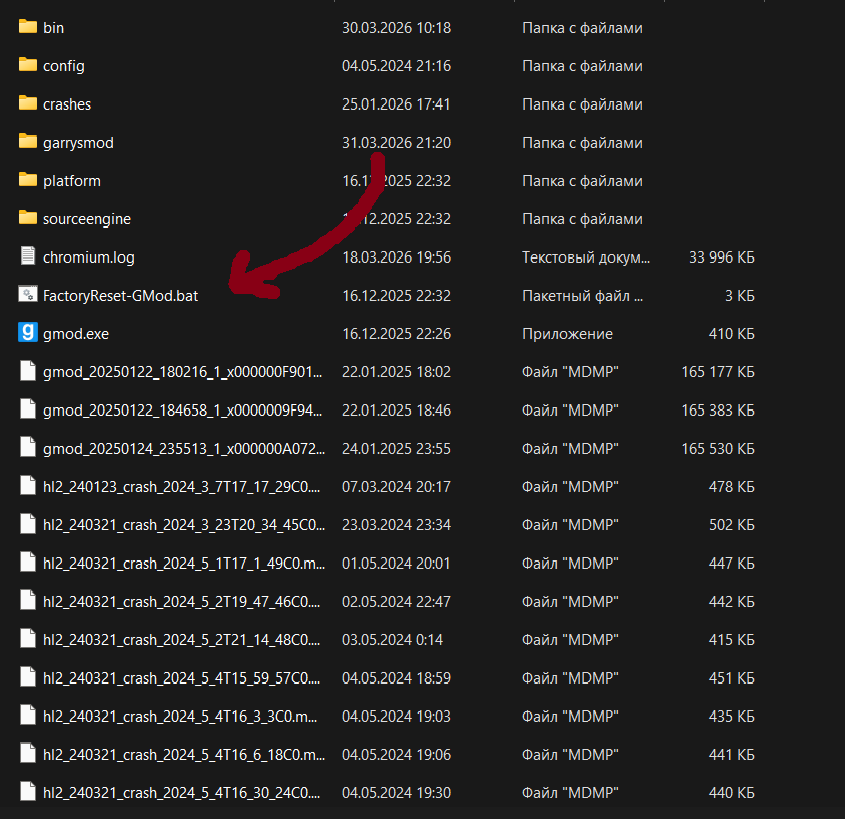This screenshot has height=821, width=845.
Task: Click the hl2 crash file sized 435 КБ
Action: pyautogui.click(x=183, y=716)
